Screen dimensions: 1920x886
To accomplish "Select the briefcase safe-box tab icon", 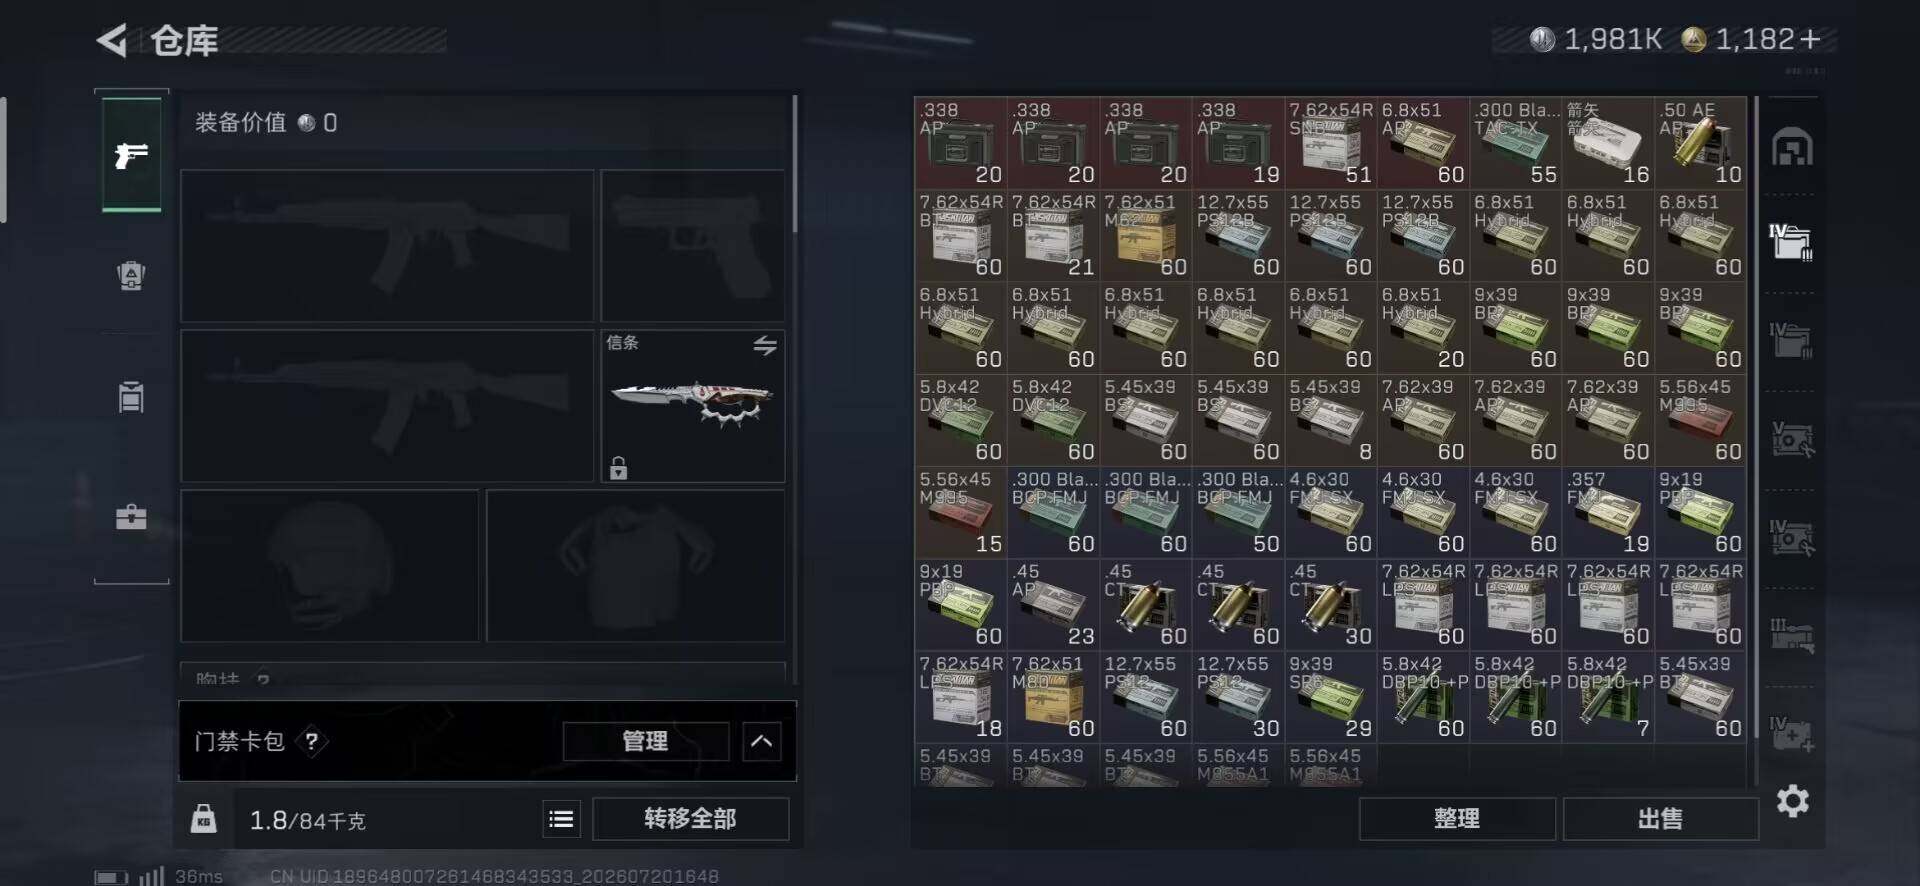I will click(131, 517).
